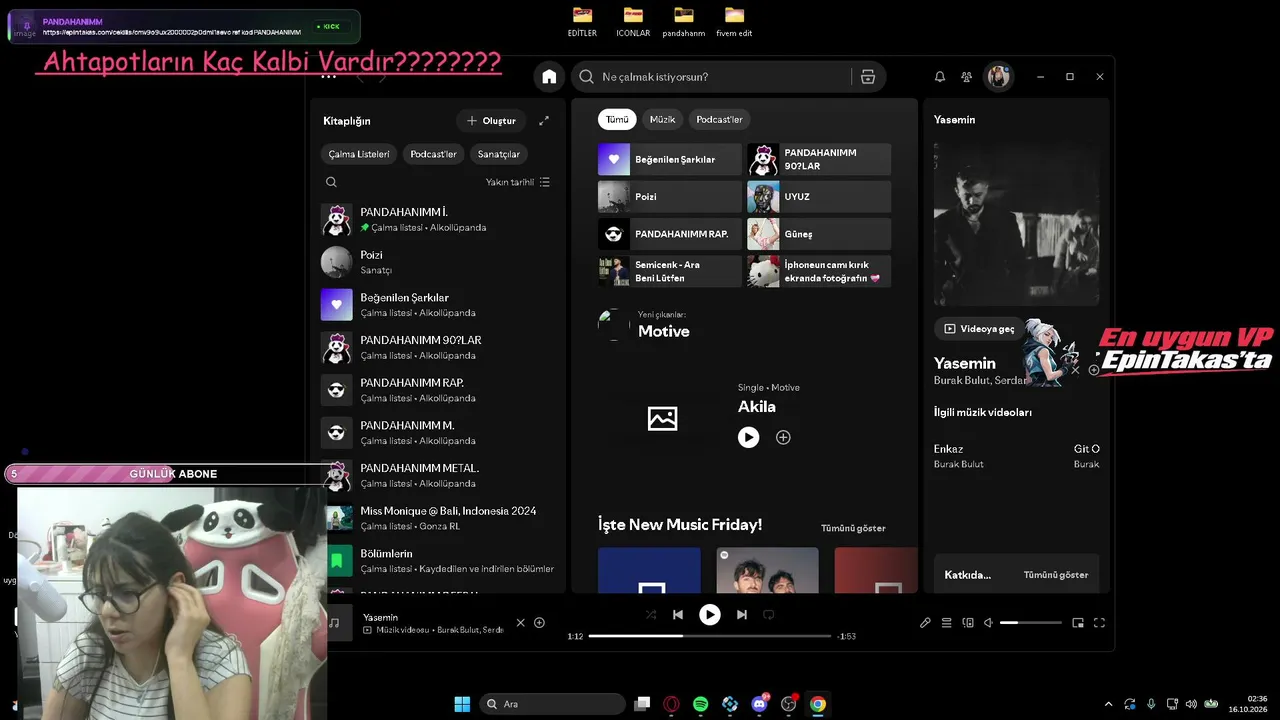Click the Oluştur create button
Viewport: 1280px width, 720px height.
click(x=491, y=121)
